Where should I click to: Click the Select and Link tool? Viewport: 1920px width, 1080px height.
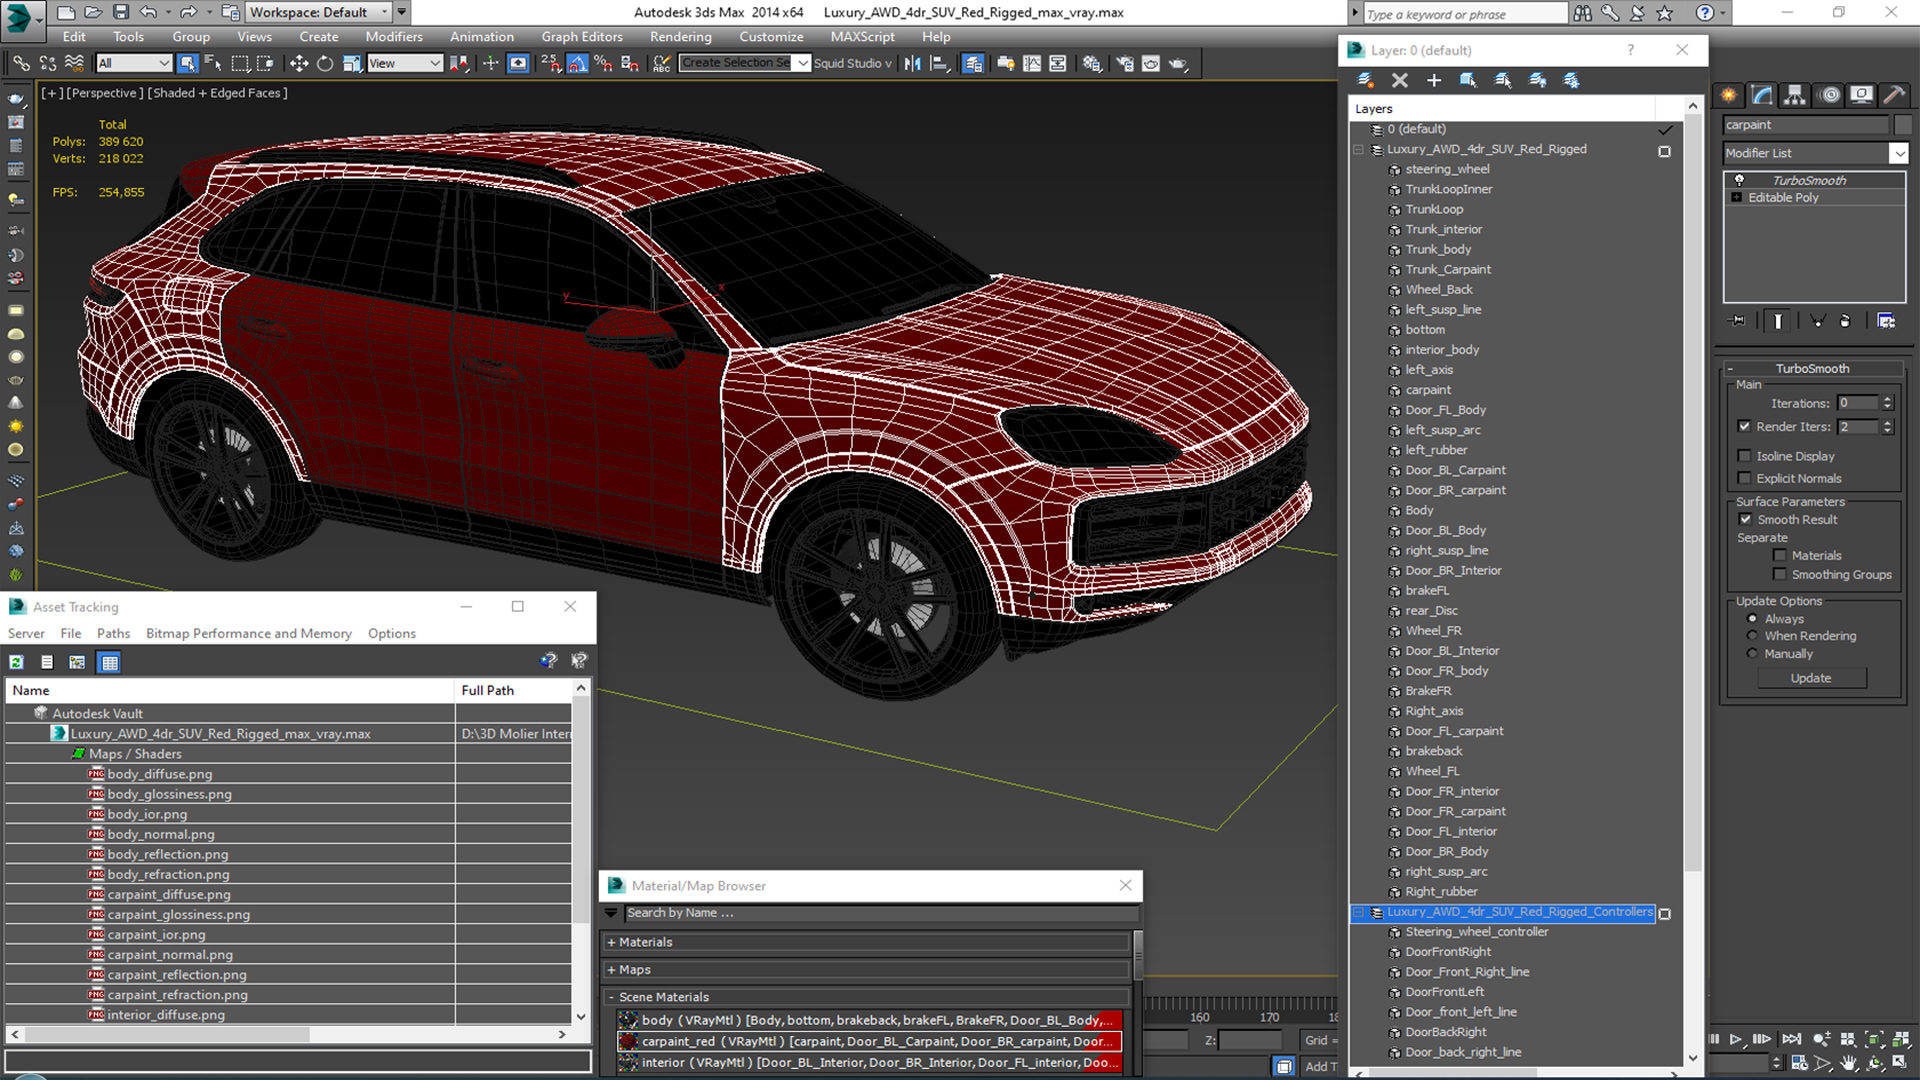(x=21, y=63)
